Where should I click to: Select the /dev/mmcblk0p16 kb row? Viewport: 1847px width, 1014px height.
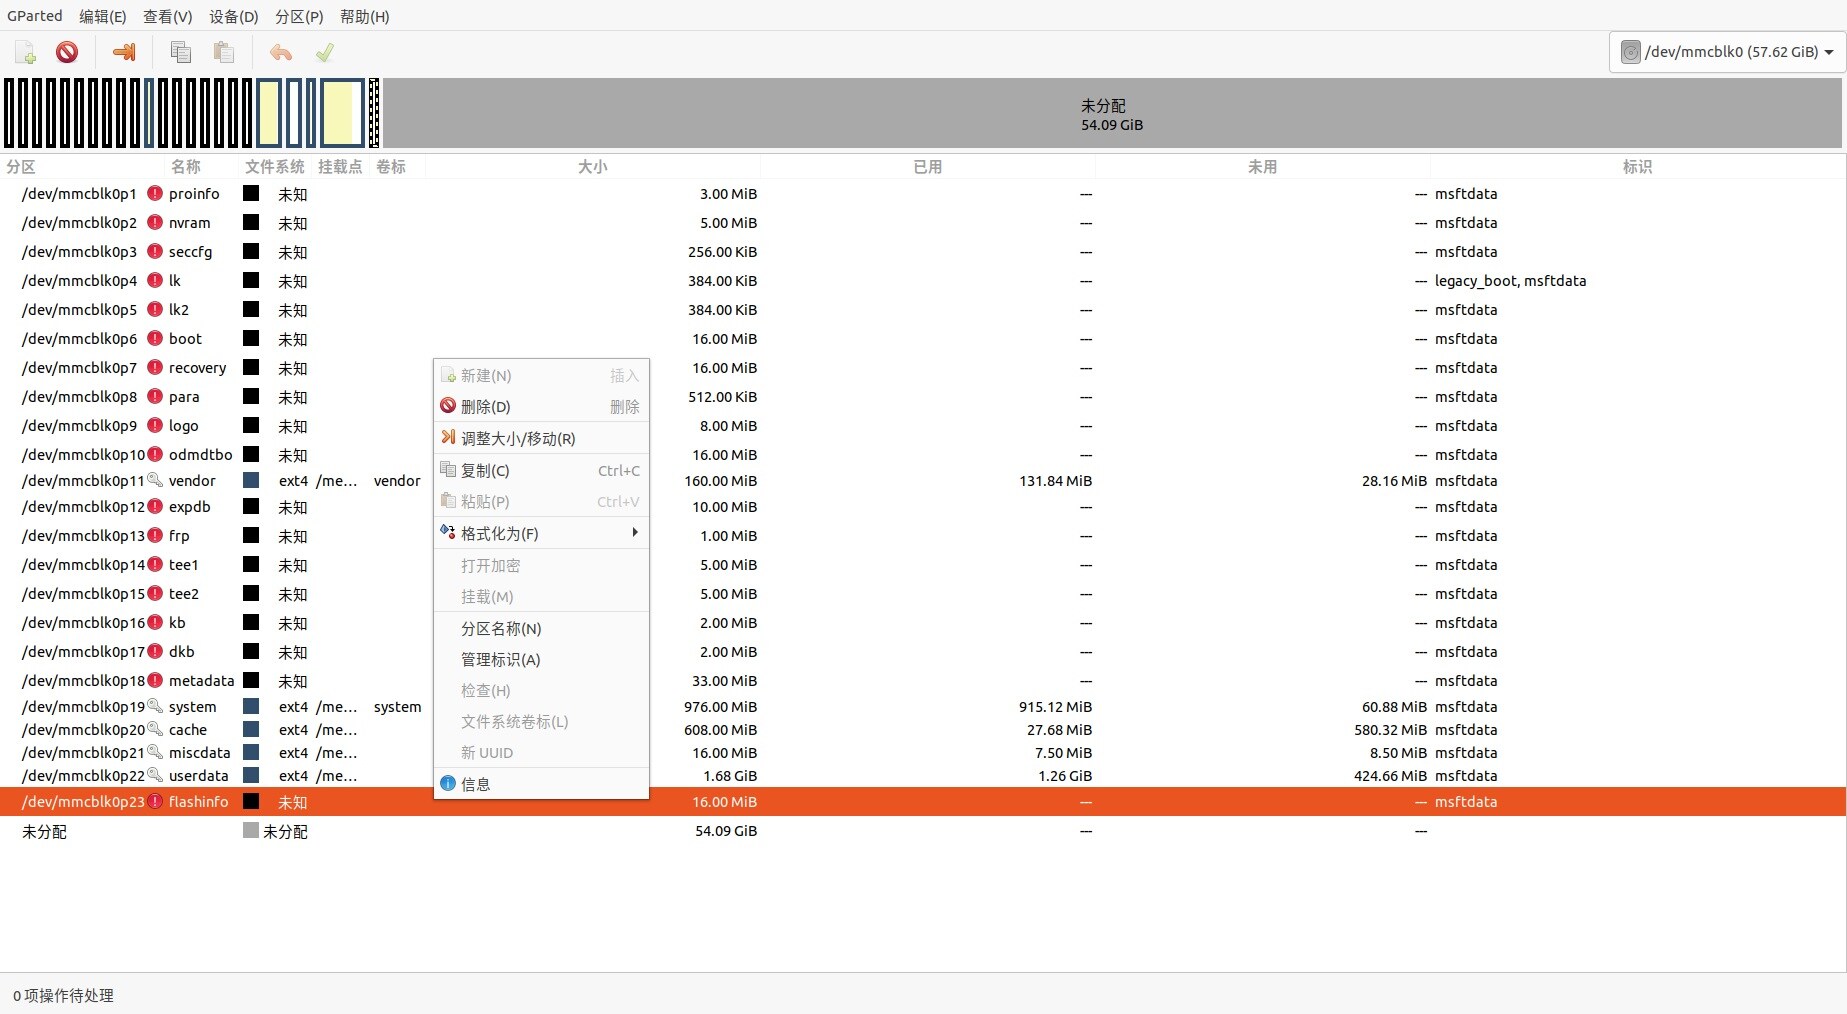(x=923, y=622)
